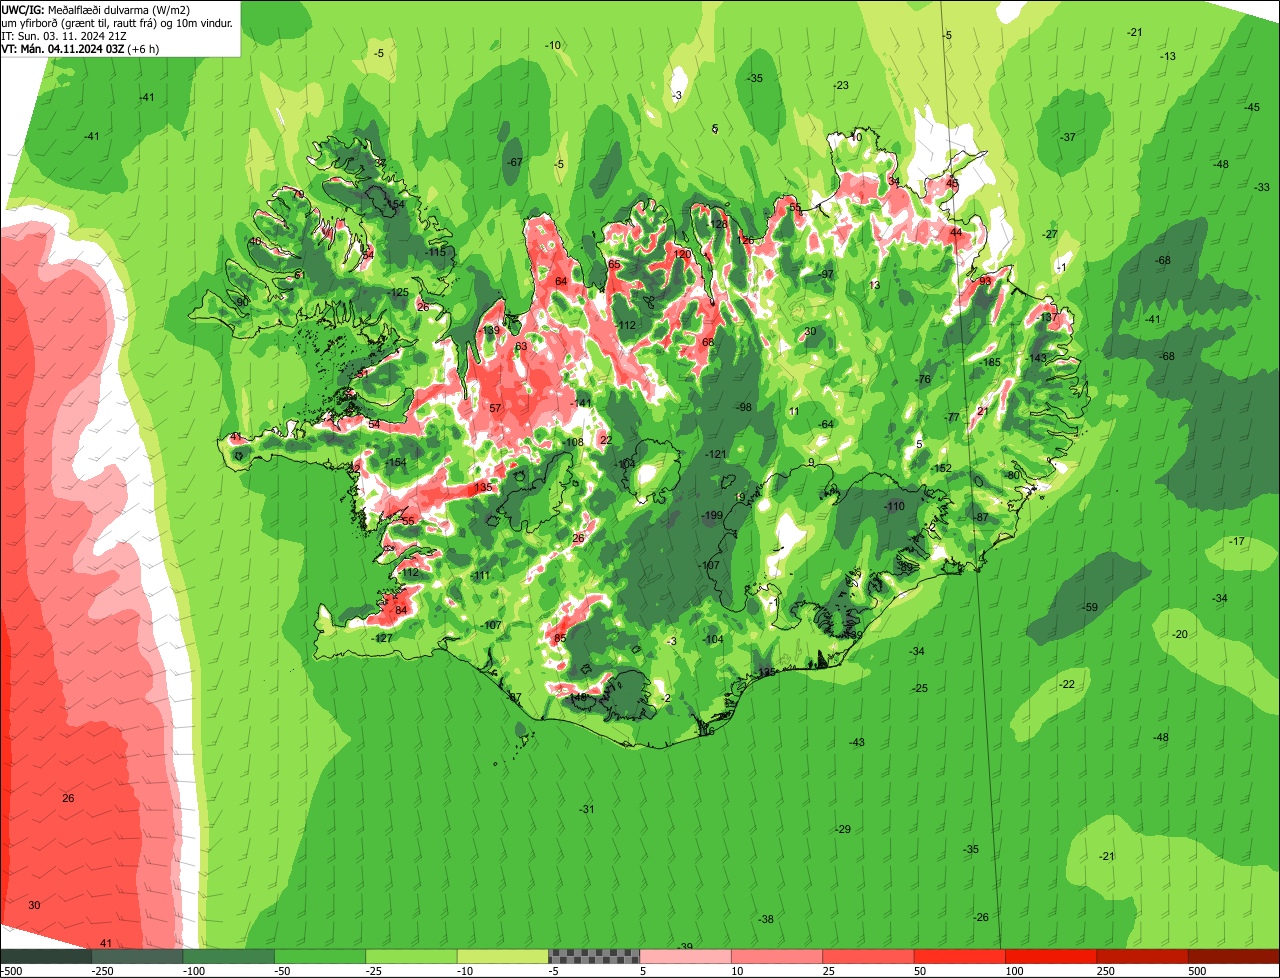1280x978 pixels.
Task: Click the '-98' value in central Iceland
Action: pos(743,407)
